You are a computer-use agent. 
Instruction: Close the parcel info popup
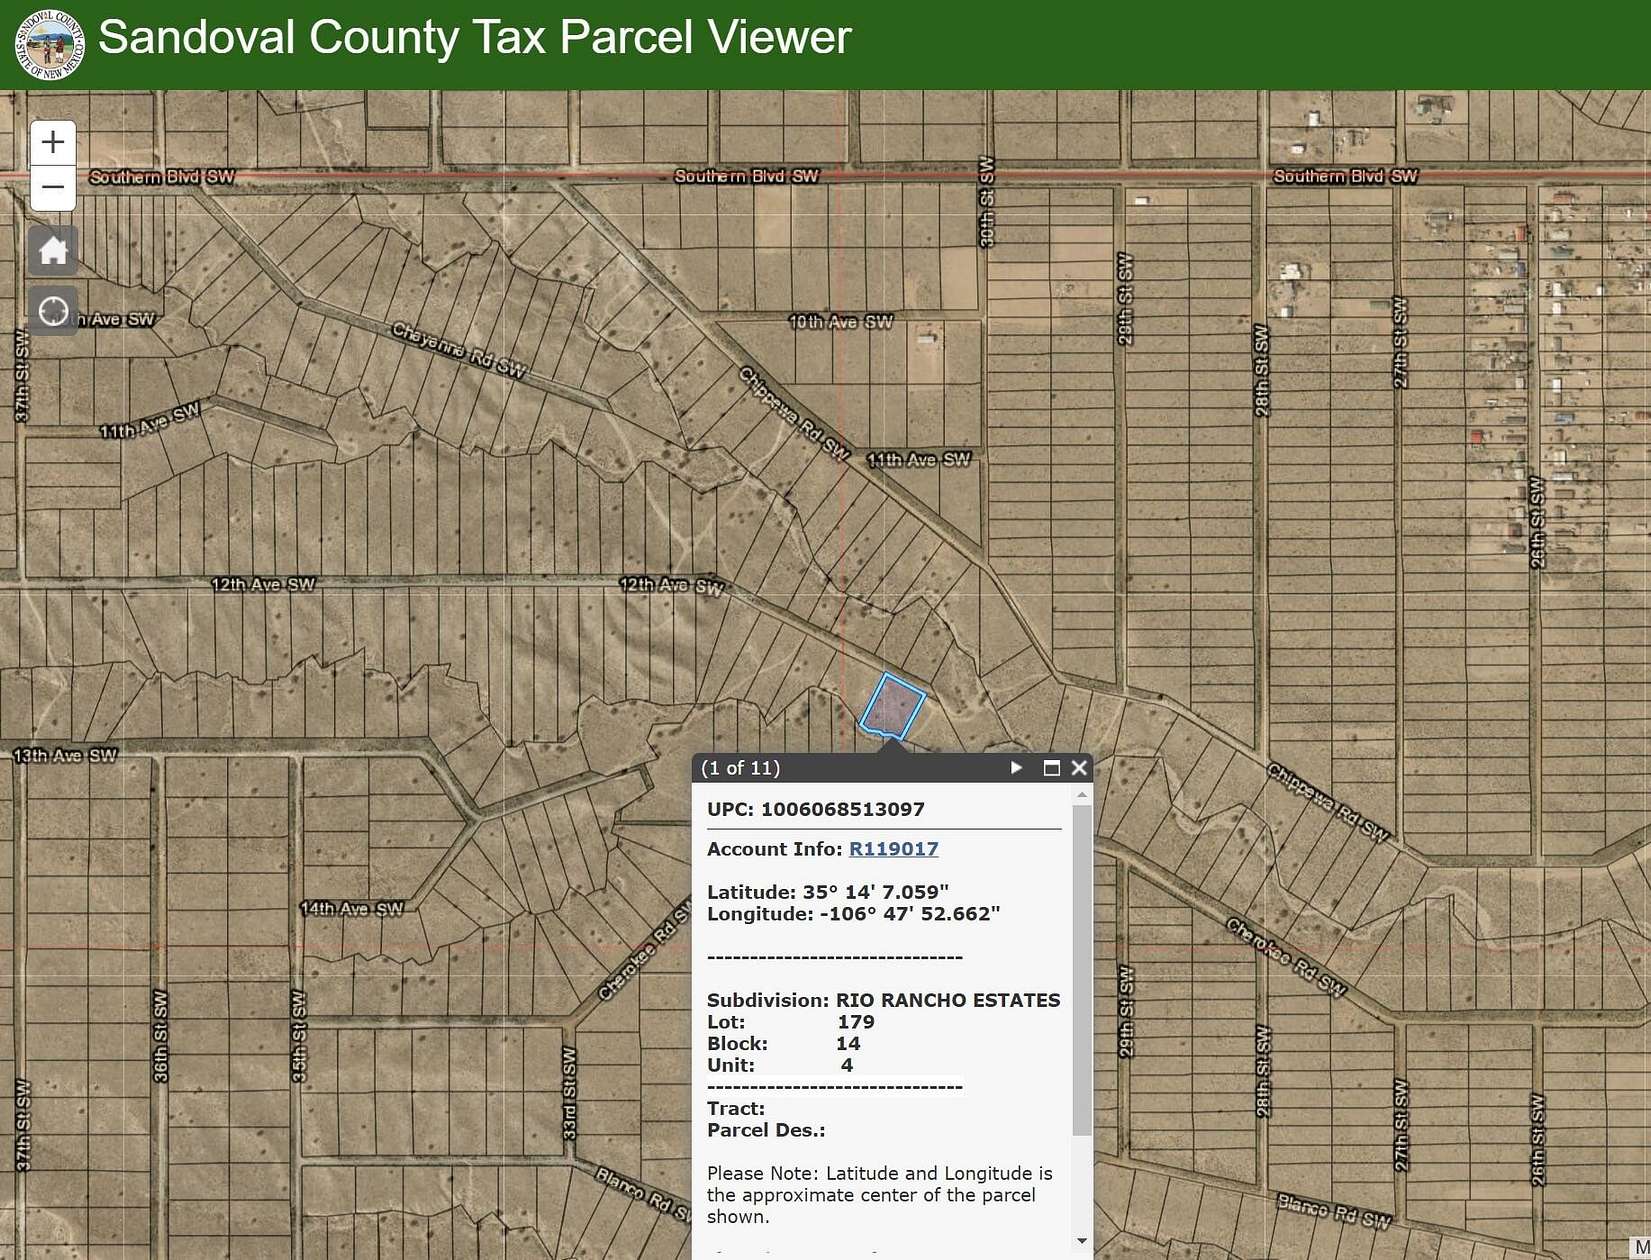[x=1079, y=768]
